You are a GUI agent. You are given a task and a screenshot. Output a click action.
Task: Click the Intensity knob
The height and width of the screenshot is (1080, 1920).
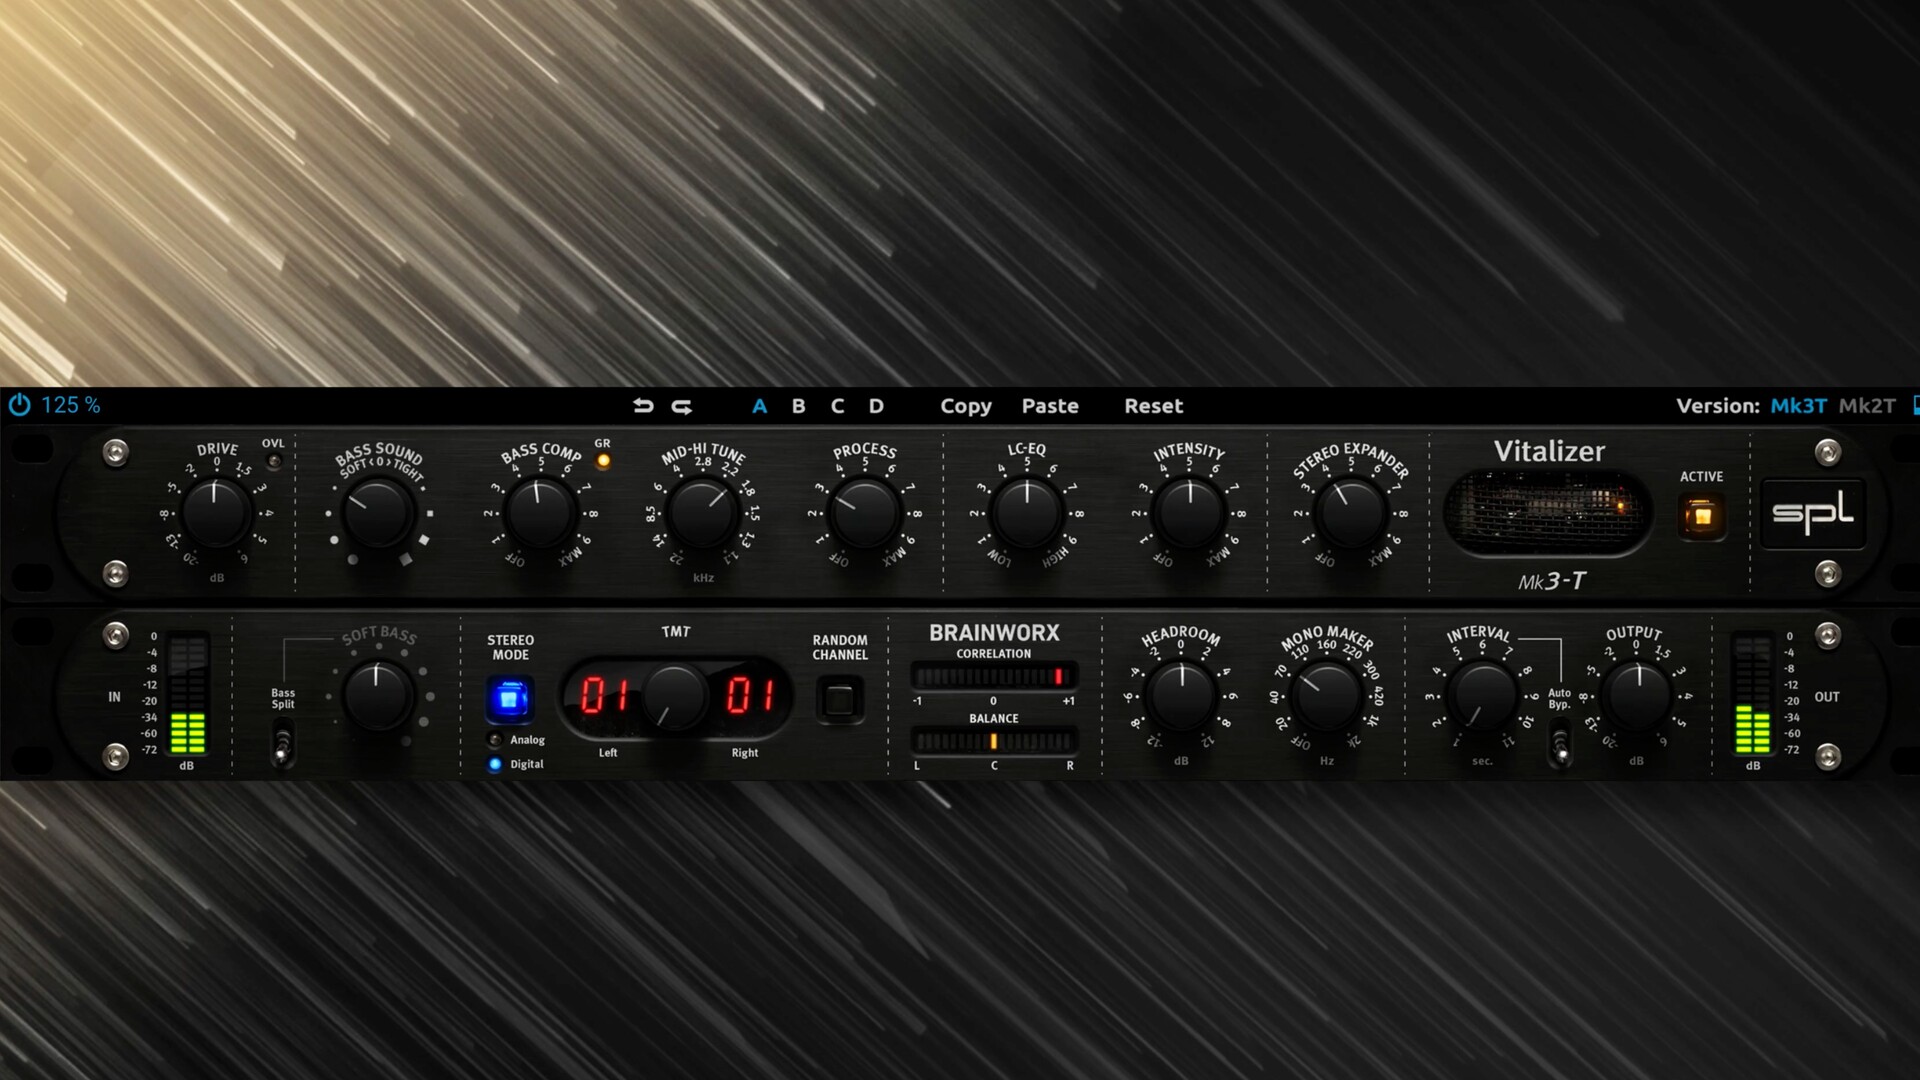click(1189, 513)
